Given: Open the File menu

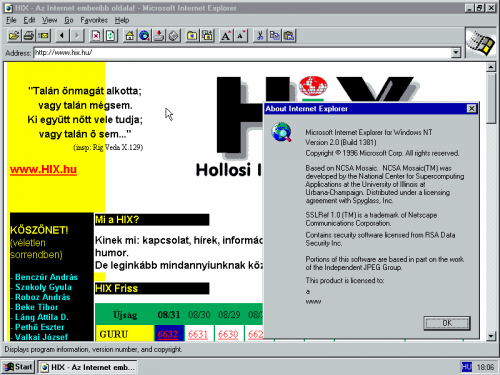Looking at the screenshot, I should coord(11,20).
